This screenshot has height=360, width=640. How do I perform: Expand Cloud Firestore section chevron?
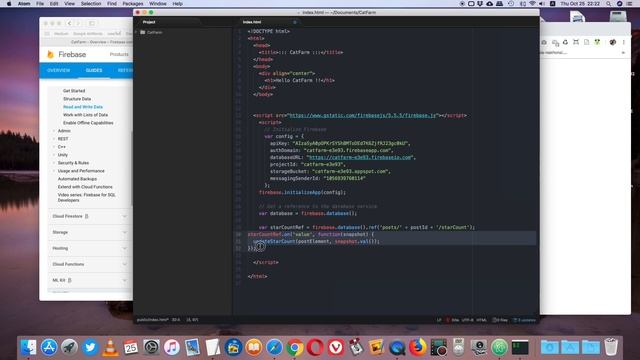pyautogui.click(x=124, y=216)
